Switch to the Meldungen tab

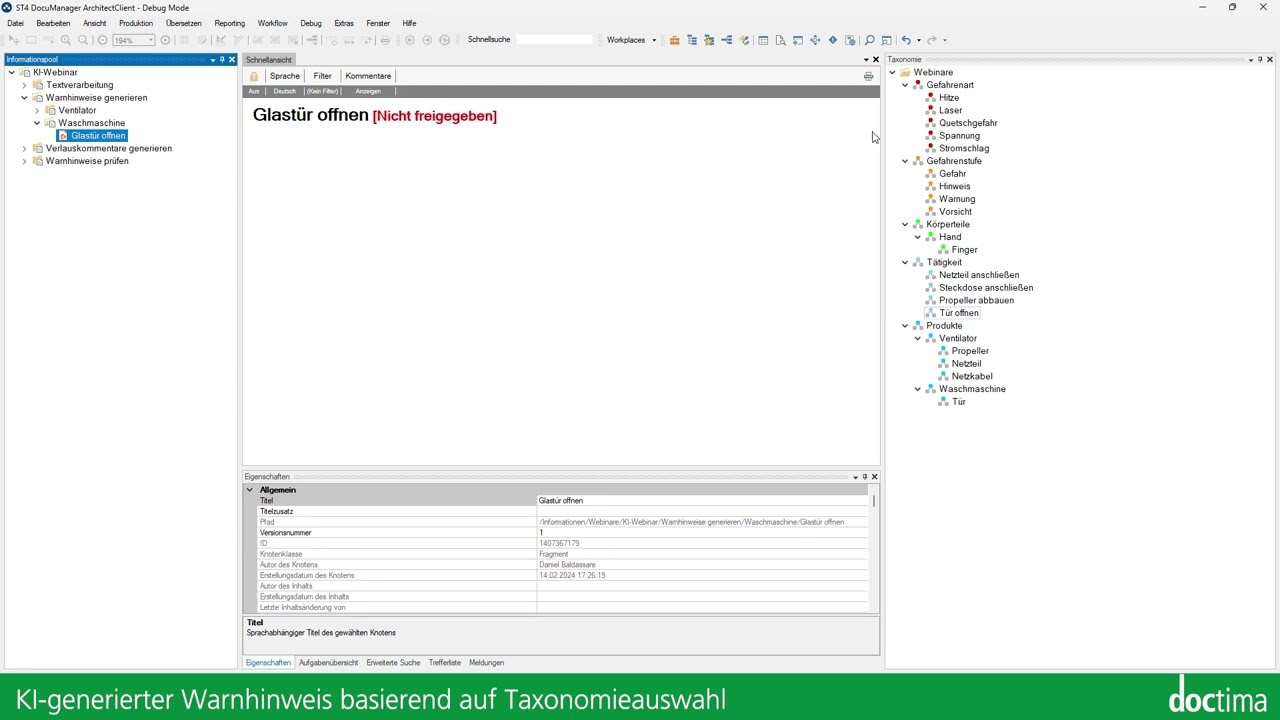click(x=486, y=663)
